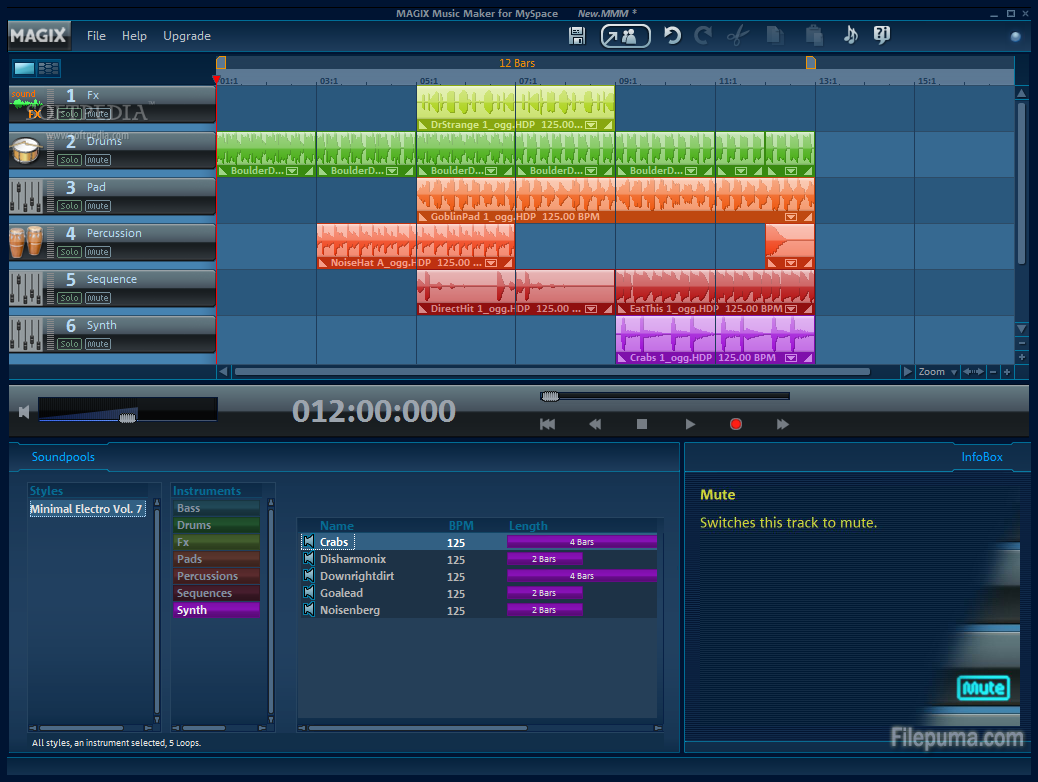Open context help with the question mark icon
This screenshot has width=1038, height=782.
[x=880, y=35]
